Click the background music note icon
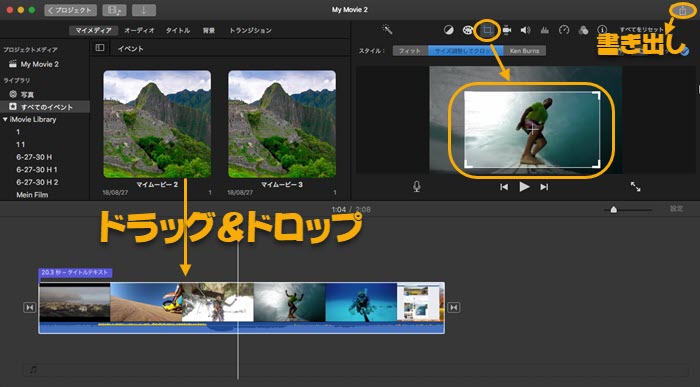 pyautogui.click(x=33, y=370)
